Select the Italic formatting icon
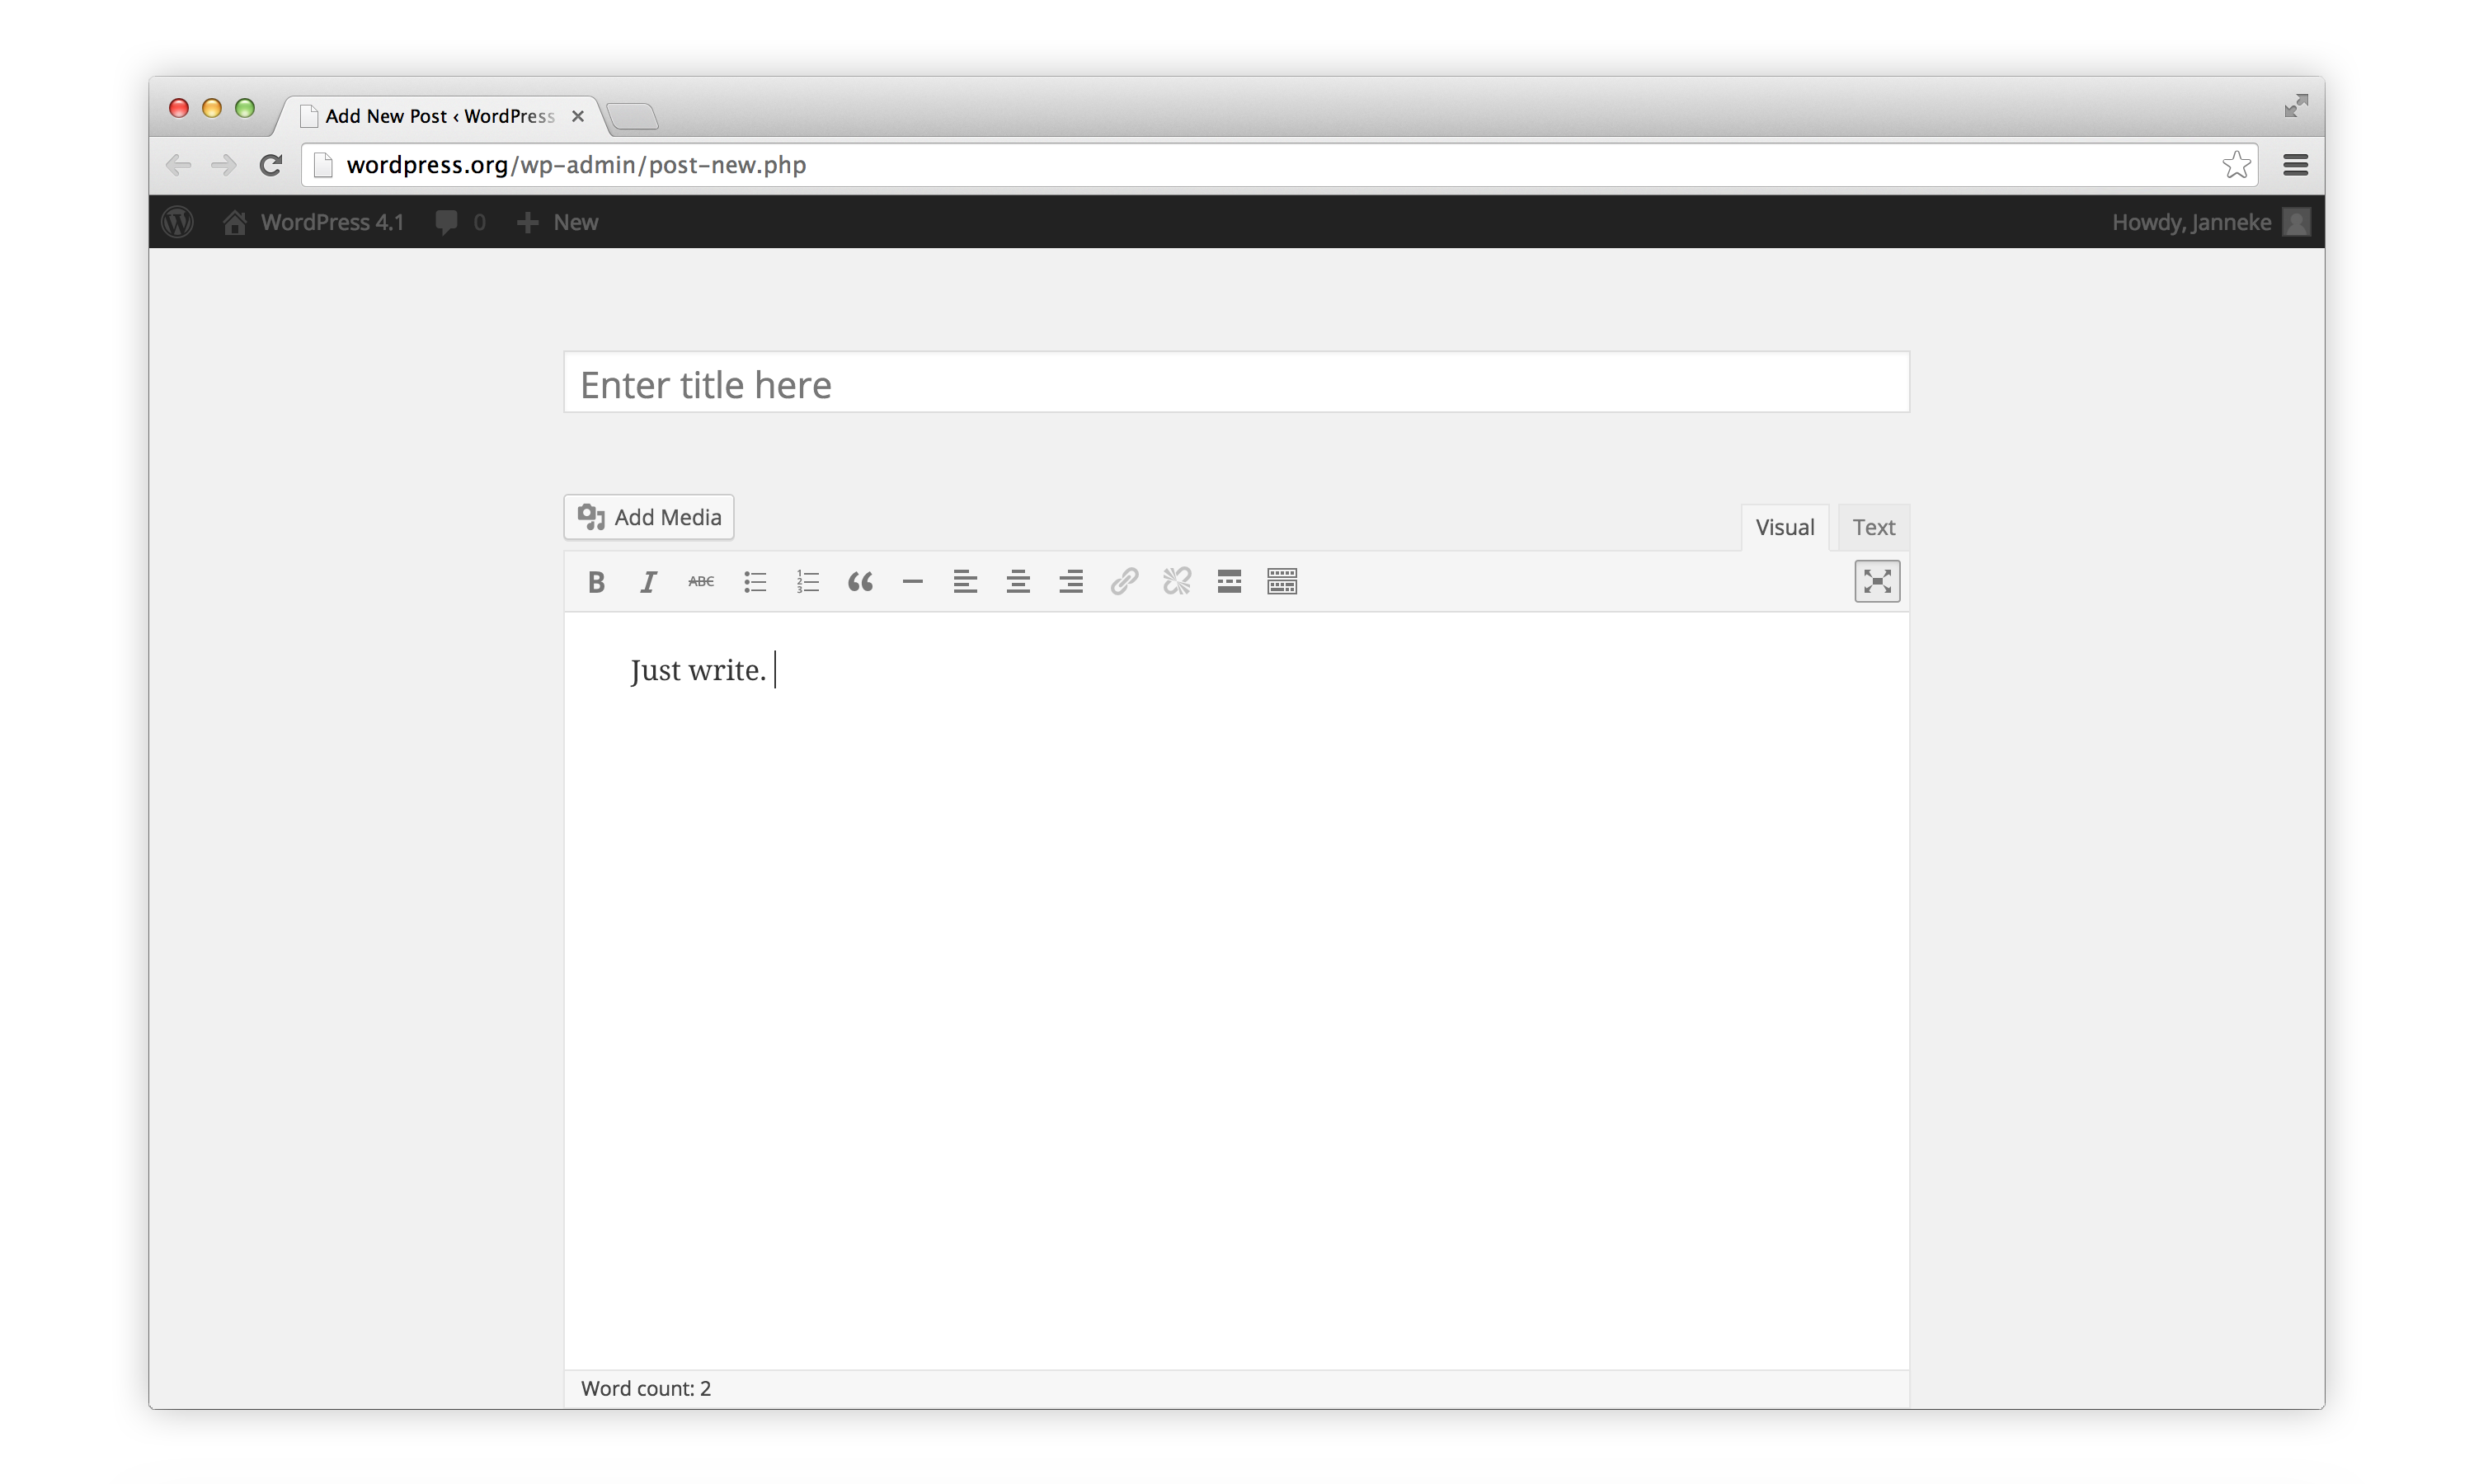This screenshot has width=2474, height=1484. tap(645, 581)
